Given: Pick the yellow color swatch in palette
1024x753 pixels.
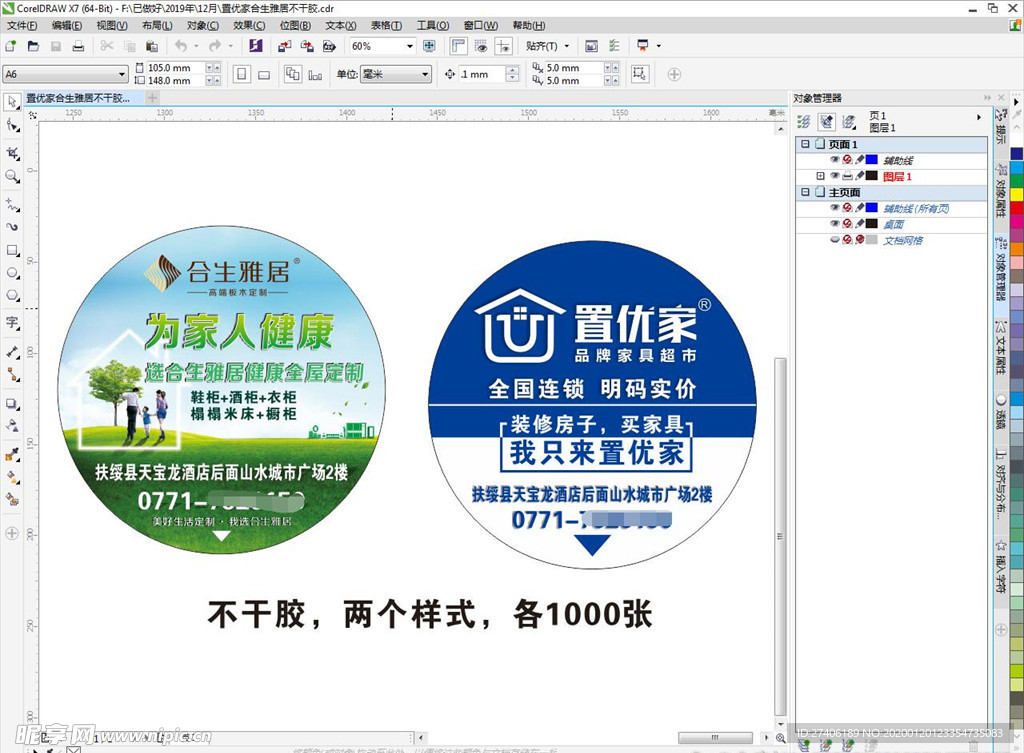Looking at the screenshot, I should point(1017,194).
